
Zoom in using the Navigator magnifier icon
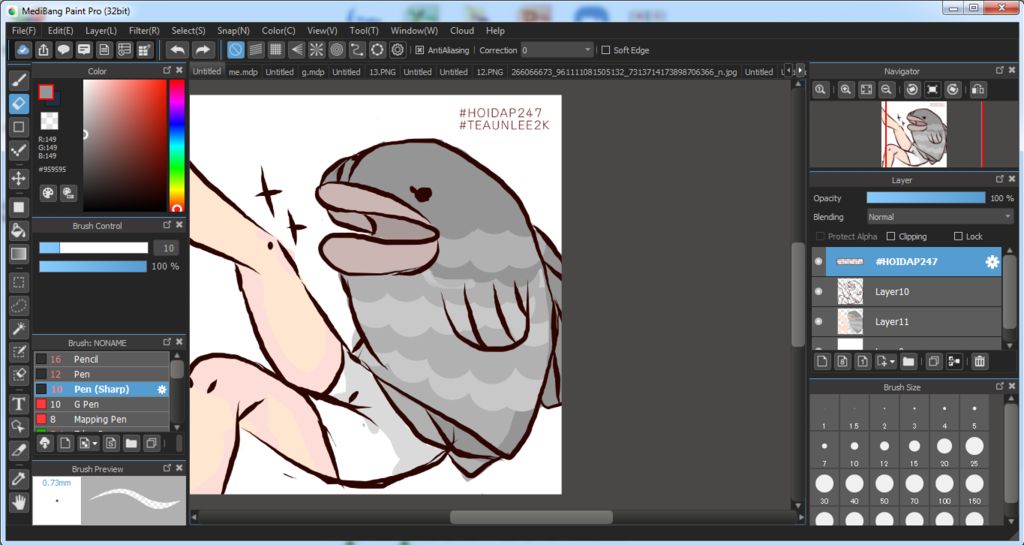(x=846, y=90)
